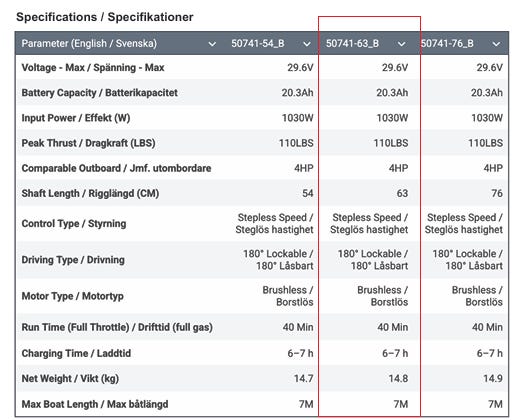Select the Charging Time / Laddtid label

(76, 353)
